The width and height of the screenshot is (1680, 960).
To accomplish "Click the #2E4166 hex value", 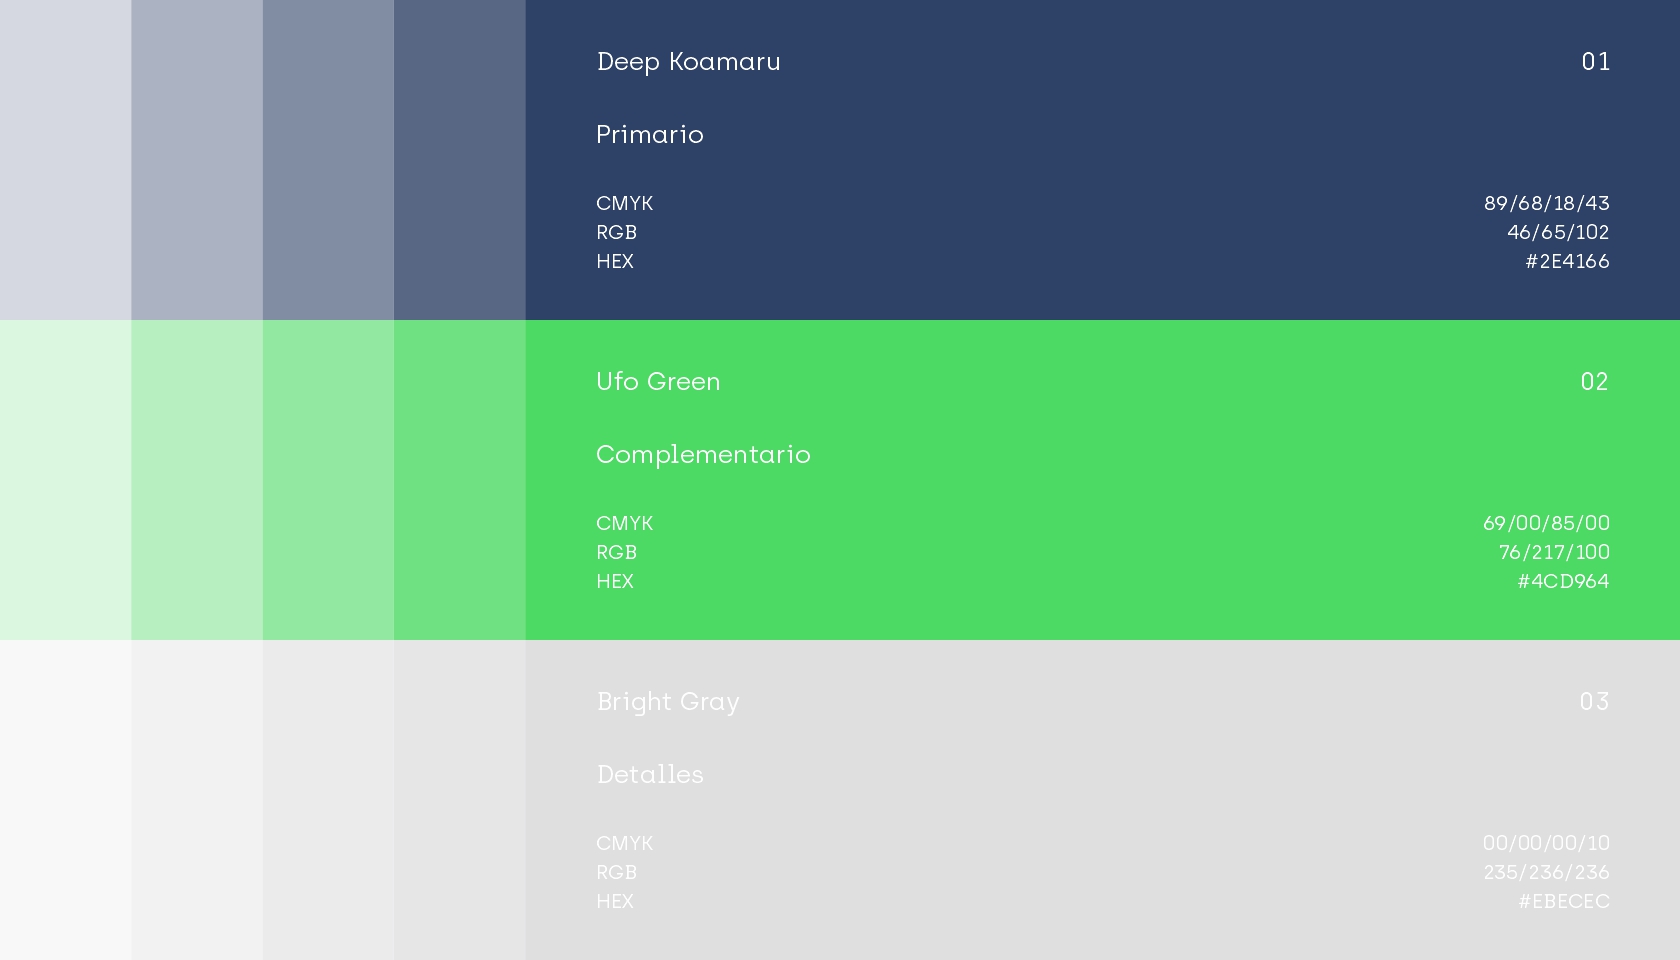I will point(1567,262).
